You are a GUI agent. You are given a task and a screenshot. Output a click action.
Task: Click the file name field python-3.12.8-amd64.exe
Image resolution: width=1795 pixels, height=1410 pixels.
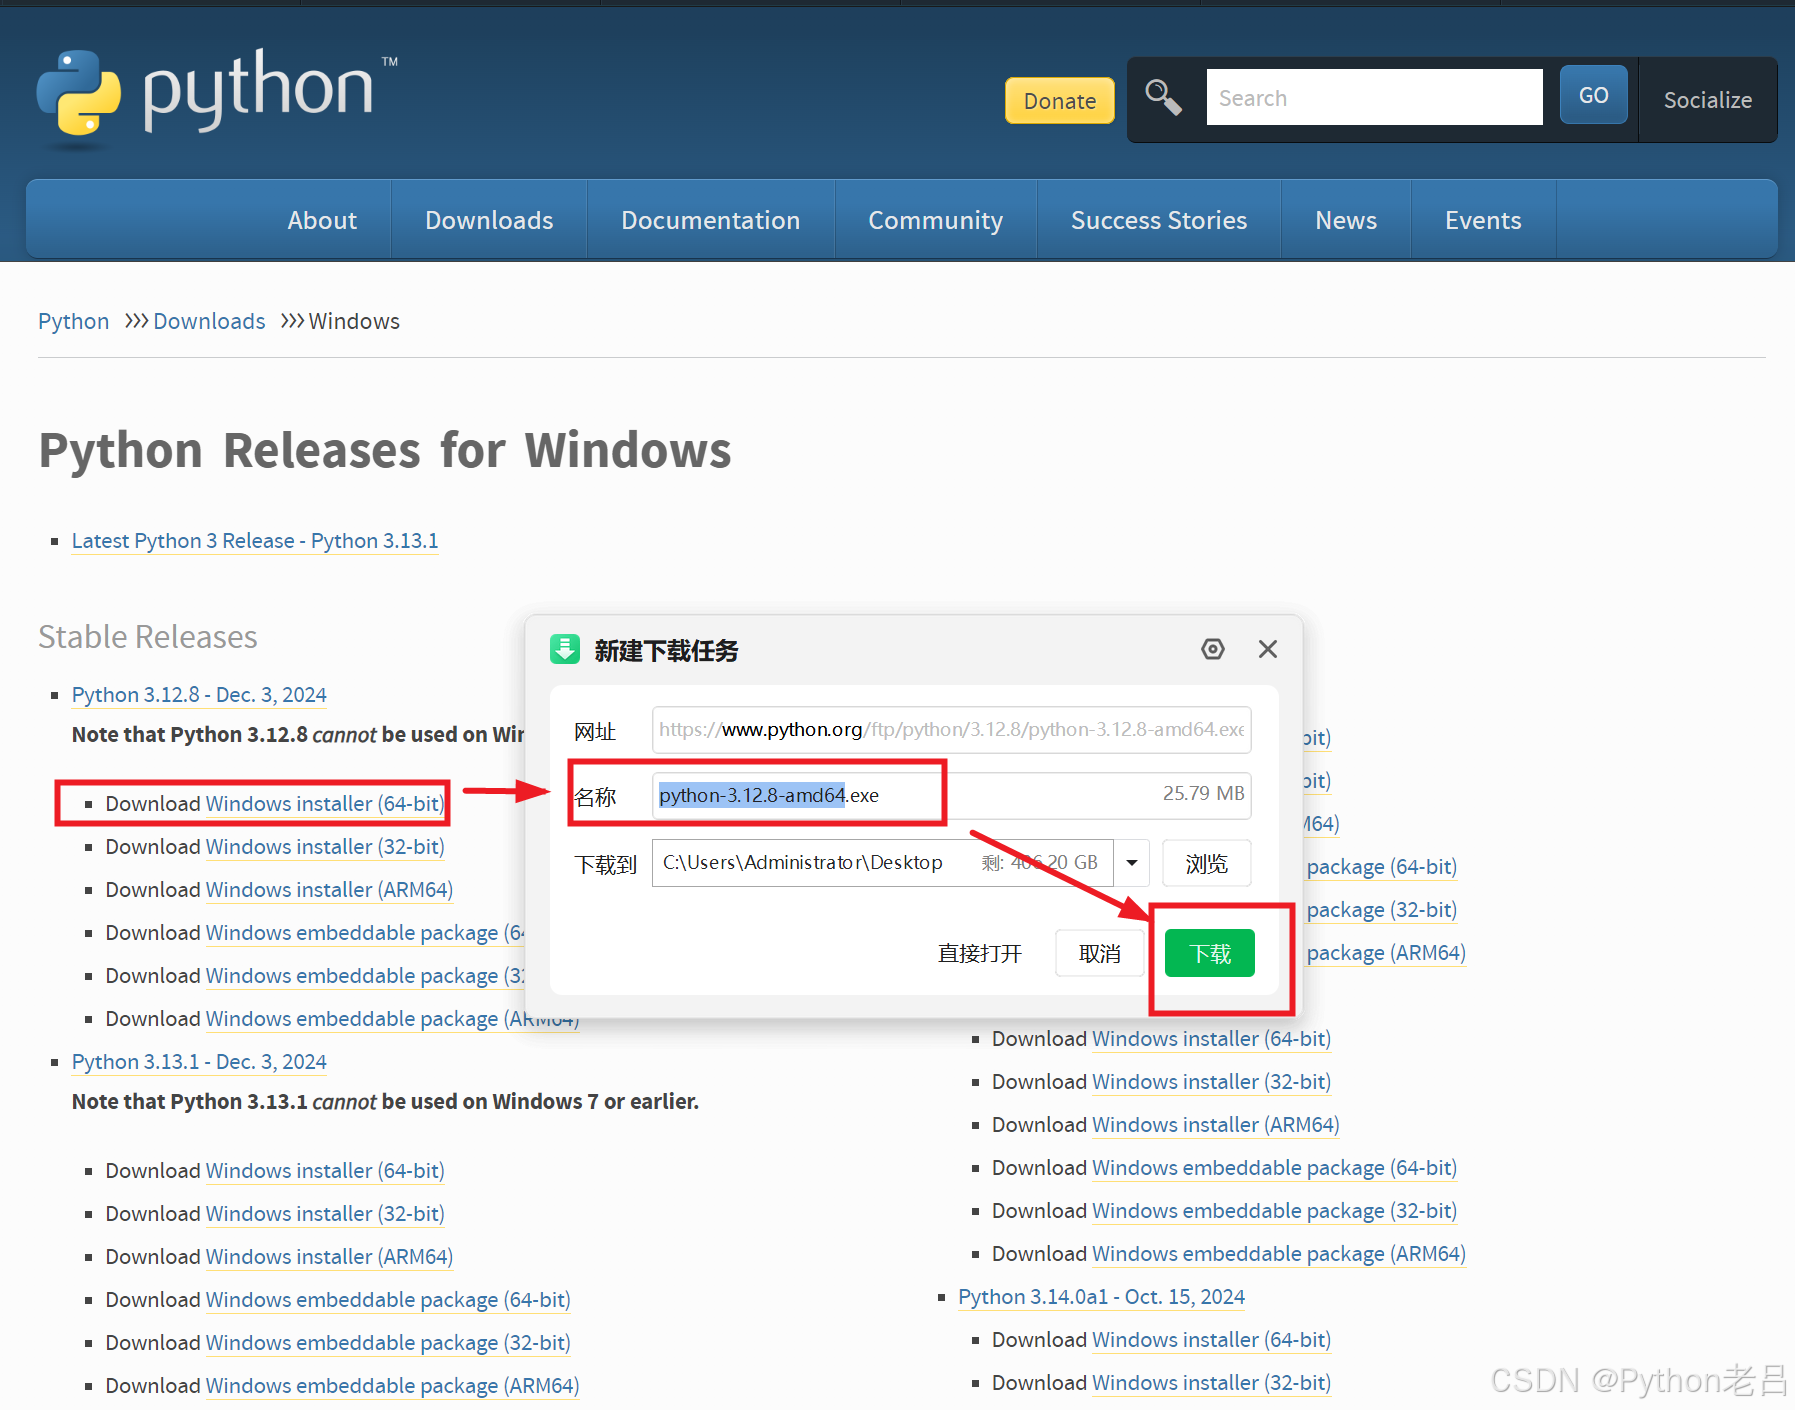951,795
